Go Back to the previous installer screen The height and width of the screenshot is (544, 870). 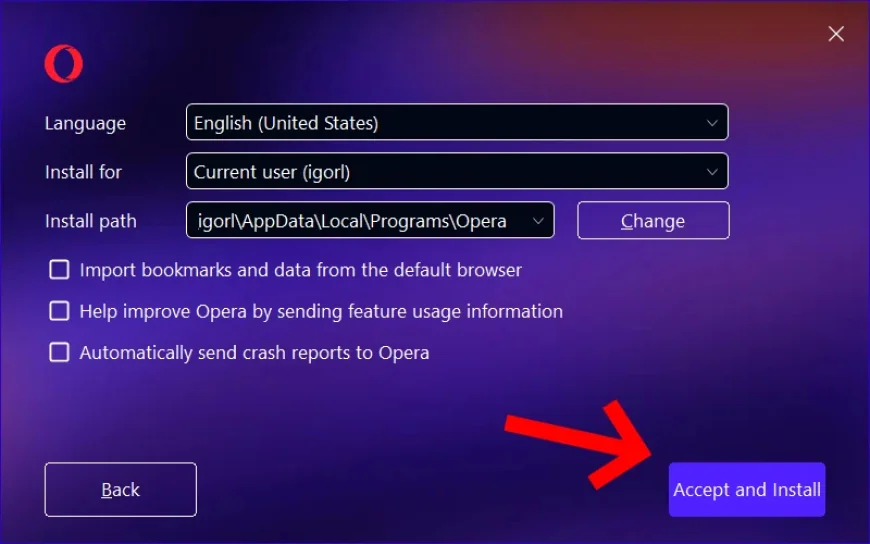click(x=120, y=490)
